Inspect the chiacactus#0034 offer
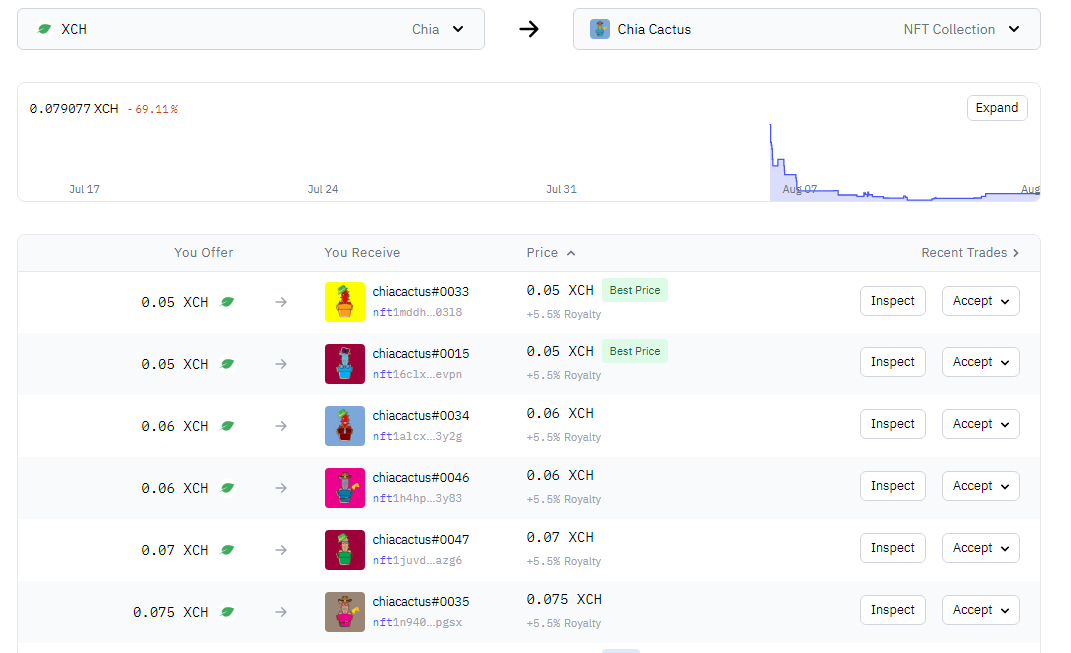This screenshot has width=1071, height=653. click(893, 424)
